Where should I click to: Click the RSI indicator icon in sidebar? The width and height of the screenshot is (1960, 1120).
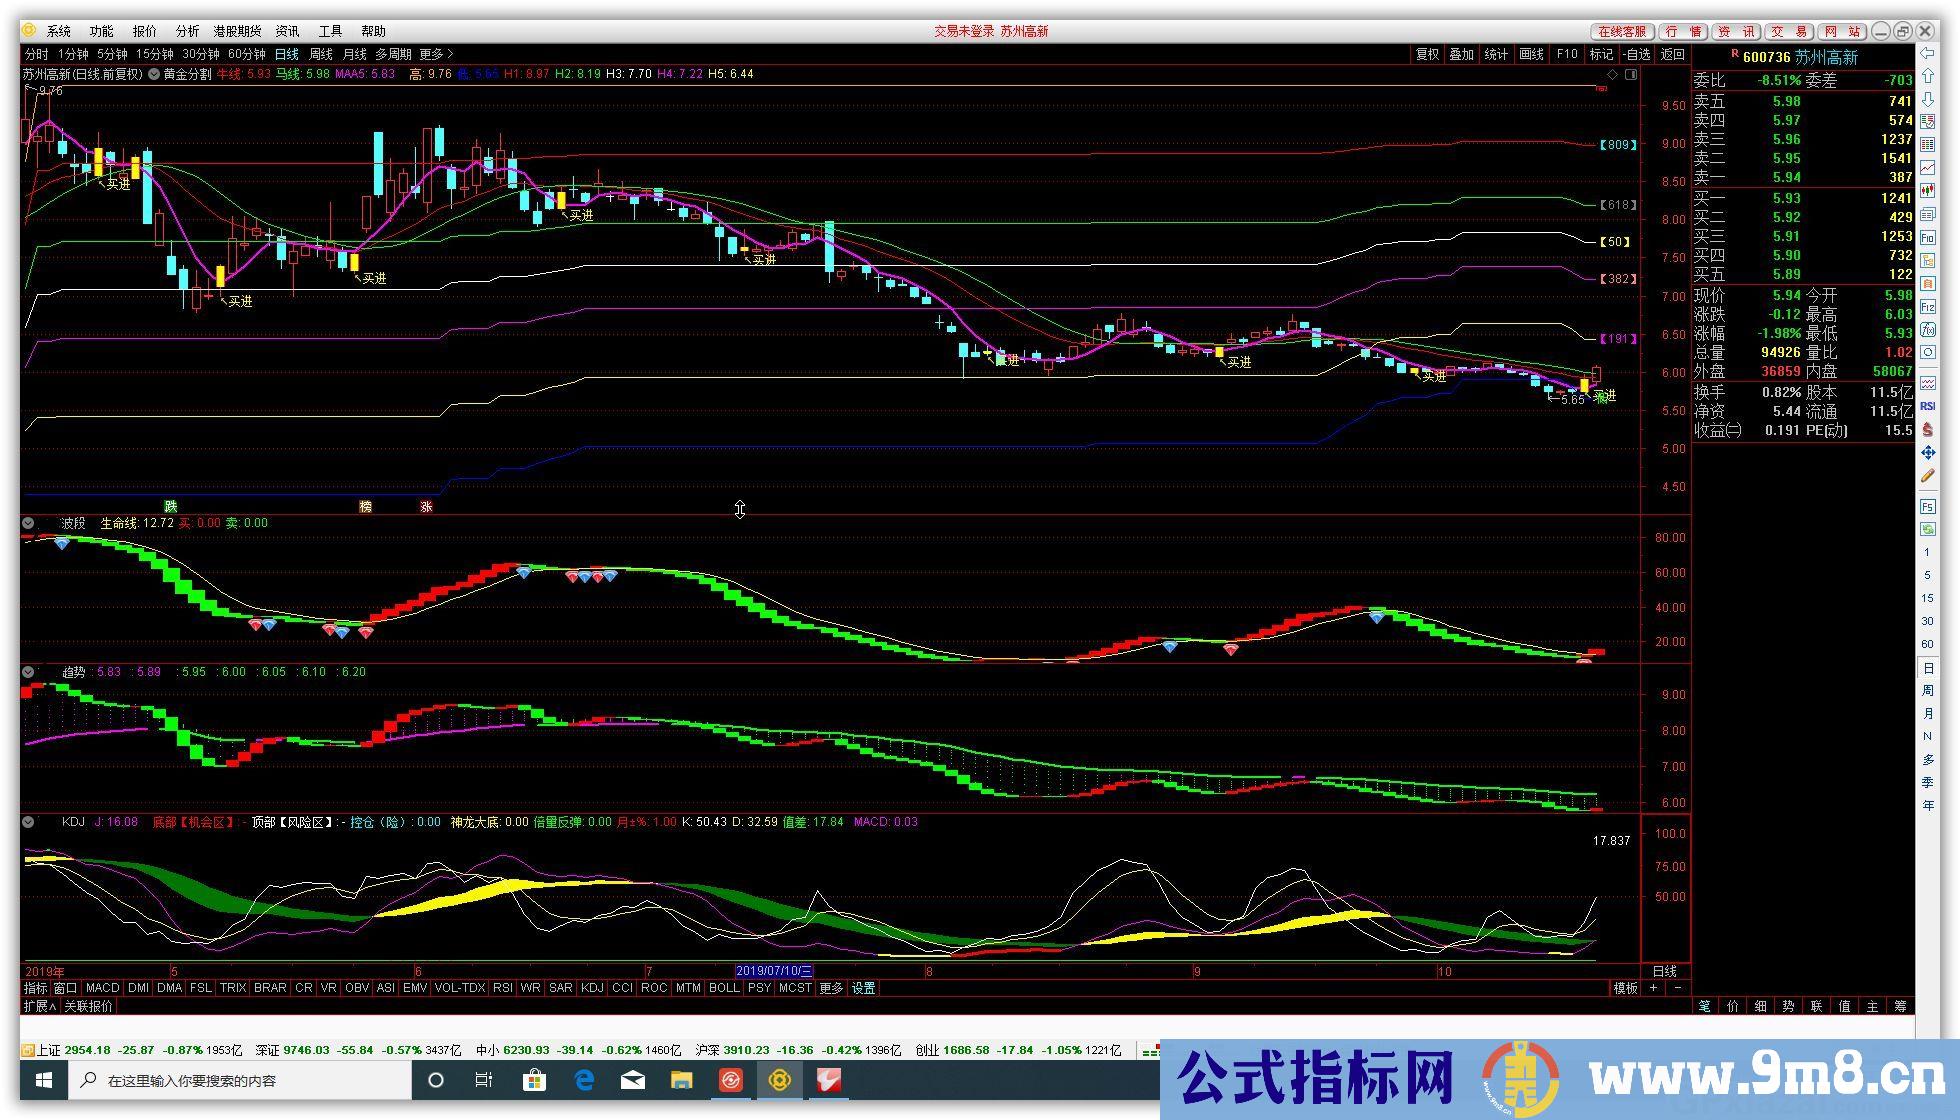[x=1927, y=407]
